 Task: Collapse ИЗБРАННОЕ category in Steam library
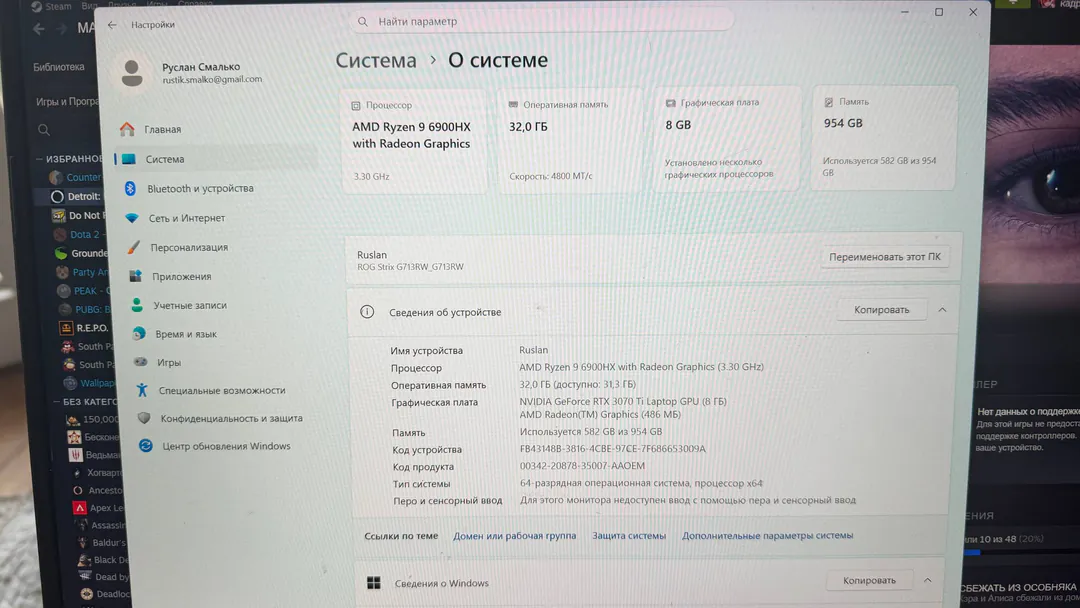pos(39,158)
